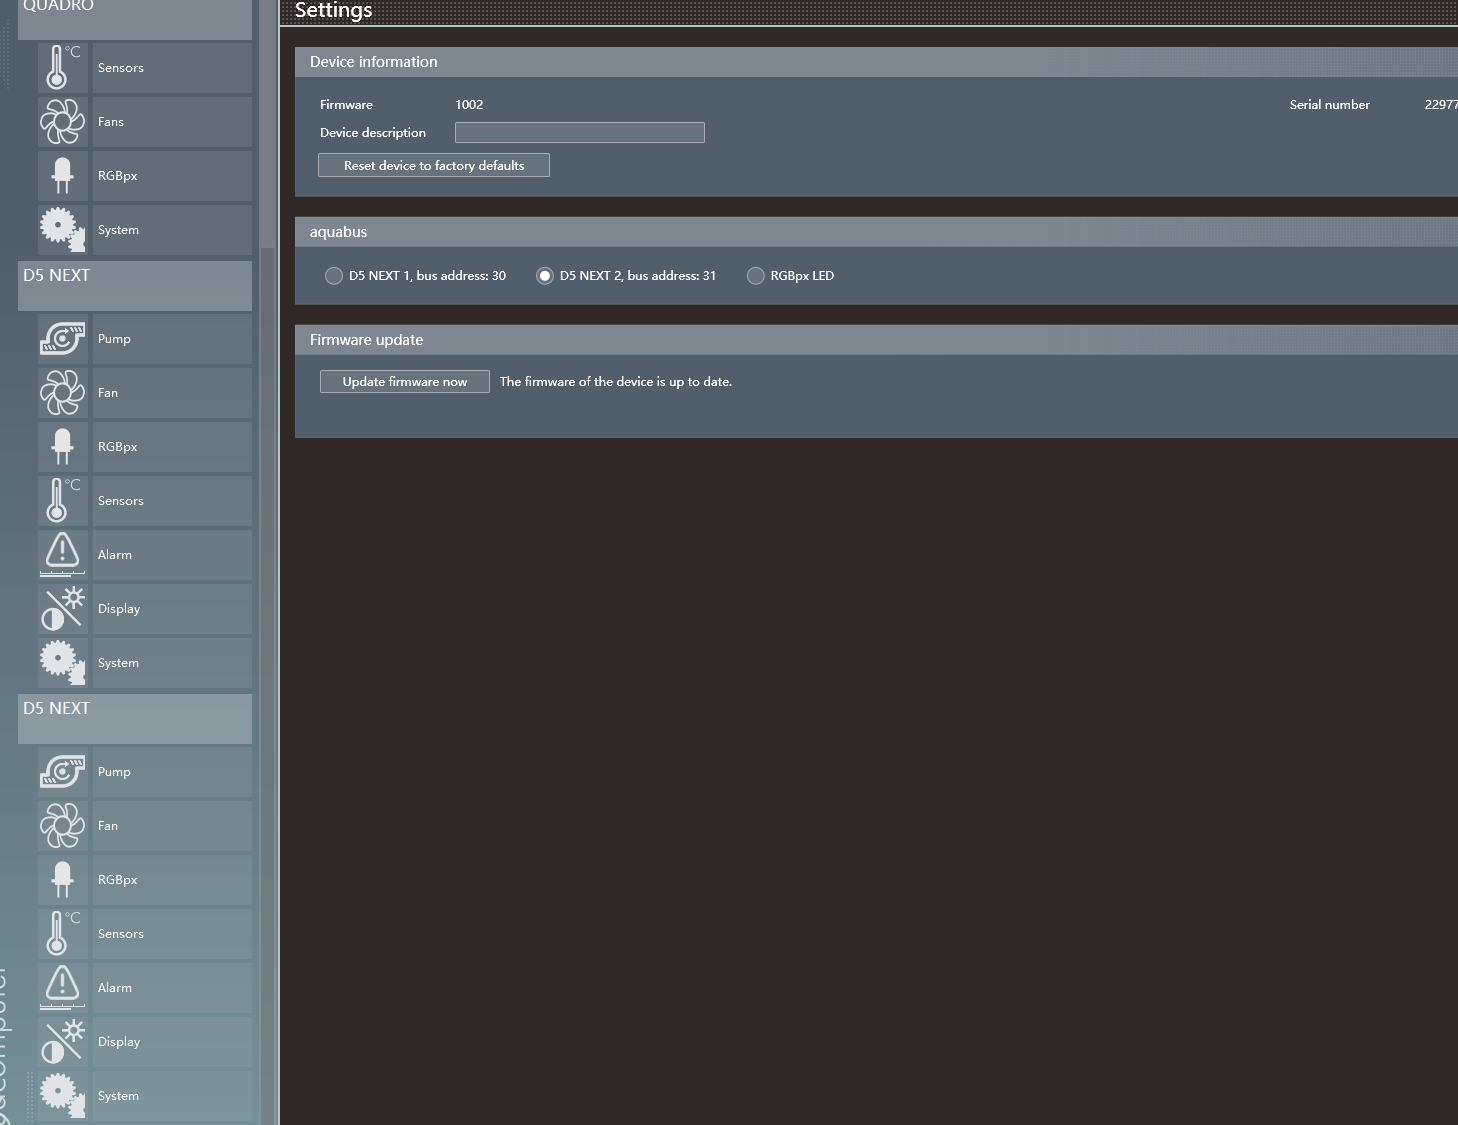Collapse the second D5 NEXT device header
The image size is (1458, 1125).
tap(135, 718)
